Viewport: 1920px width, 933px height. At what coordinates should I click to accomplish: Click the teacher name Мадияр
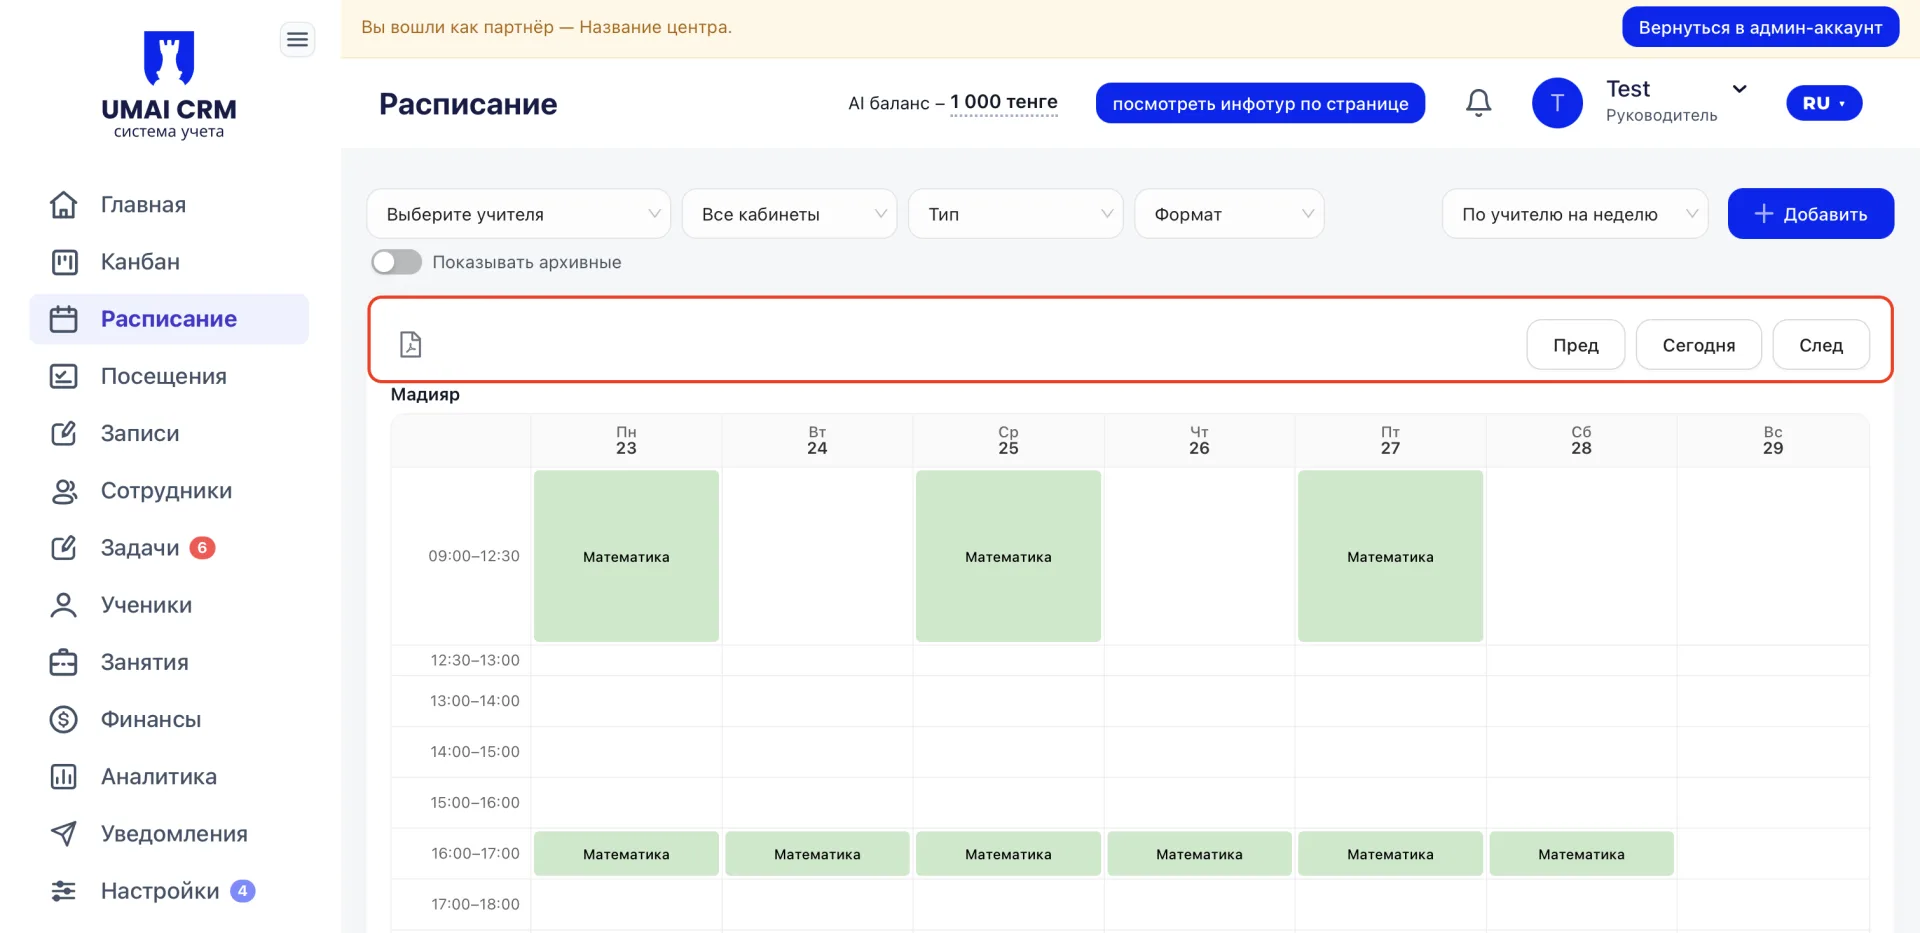(425, 395)
